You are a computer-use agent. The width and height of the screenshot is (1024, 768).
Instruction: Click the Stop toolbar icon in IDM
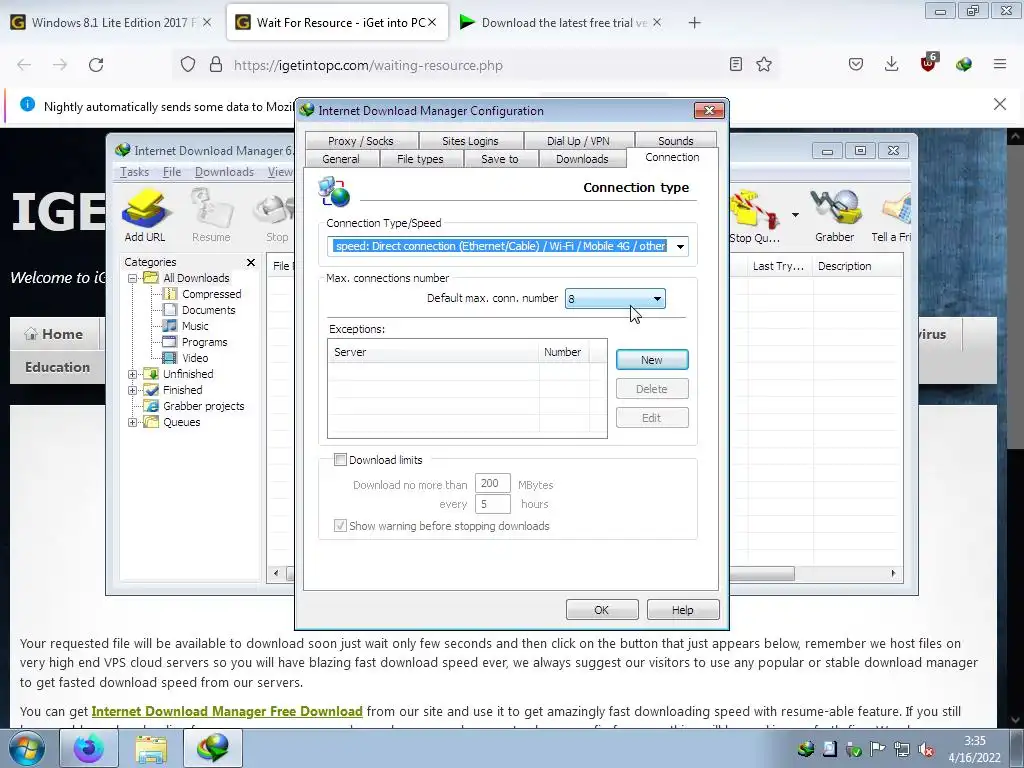pos(276,216)
